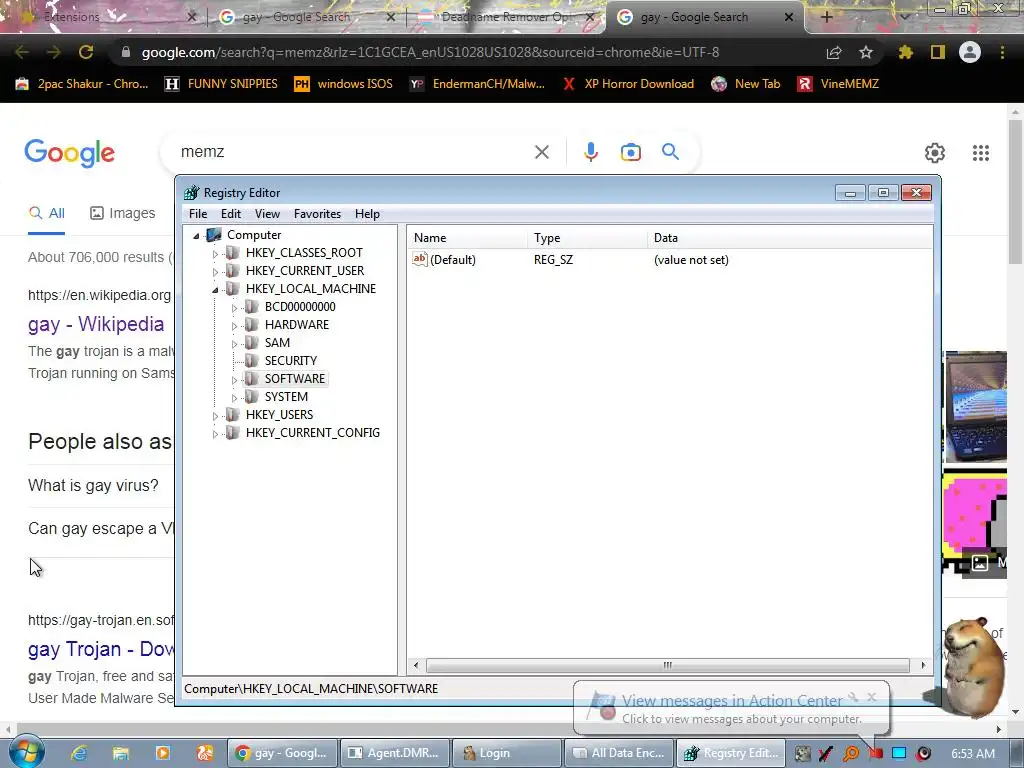The image size is (1024, 768).
Task: Select the Images search tab
Action: point(123,213)
